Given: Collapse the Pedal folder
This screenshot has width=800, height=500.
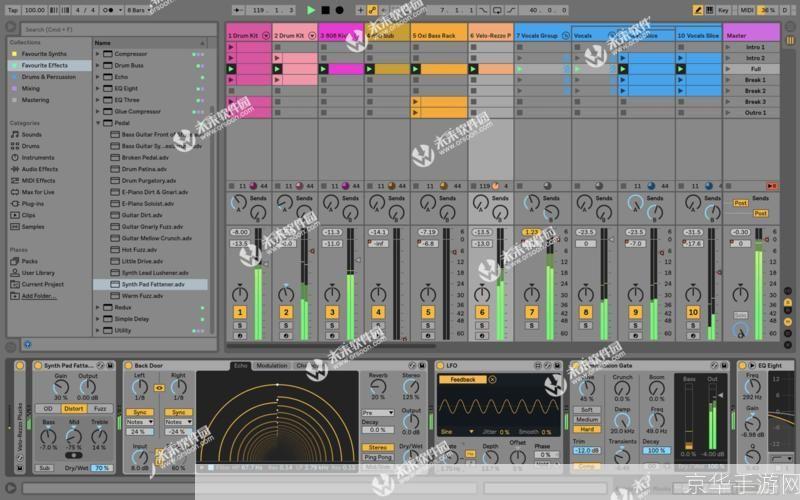Looking at the screenshot, I should (x=97, y=123).
